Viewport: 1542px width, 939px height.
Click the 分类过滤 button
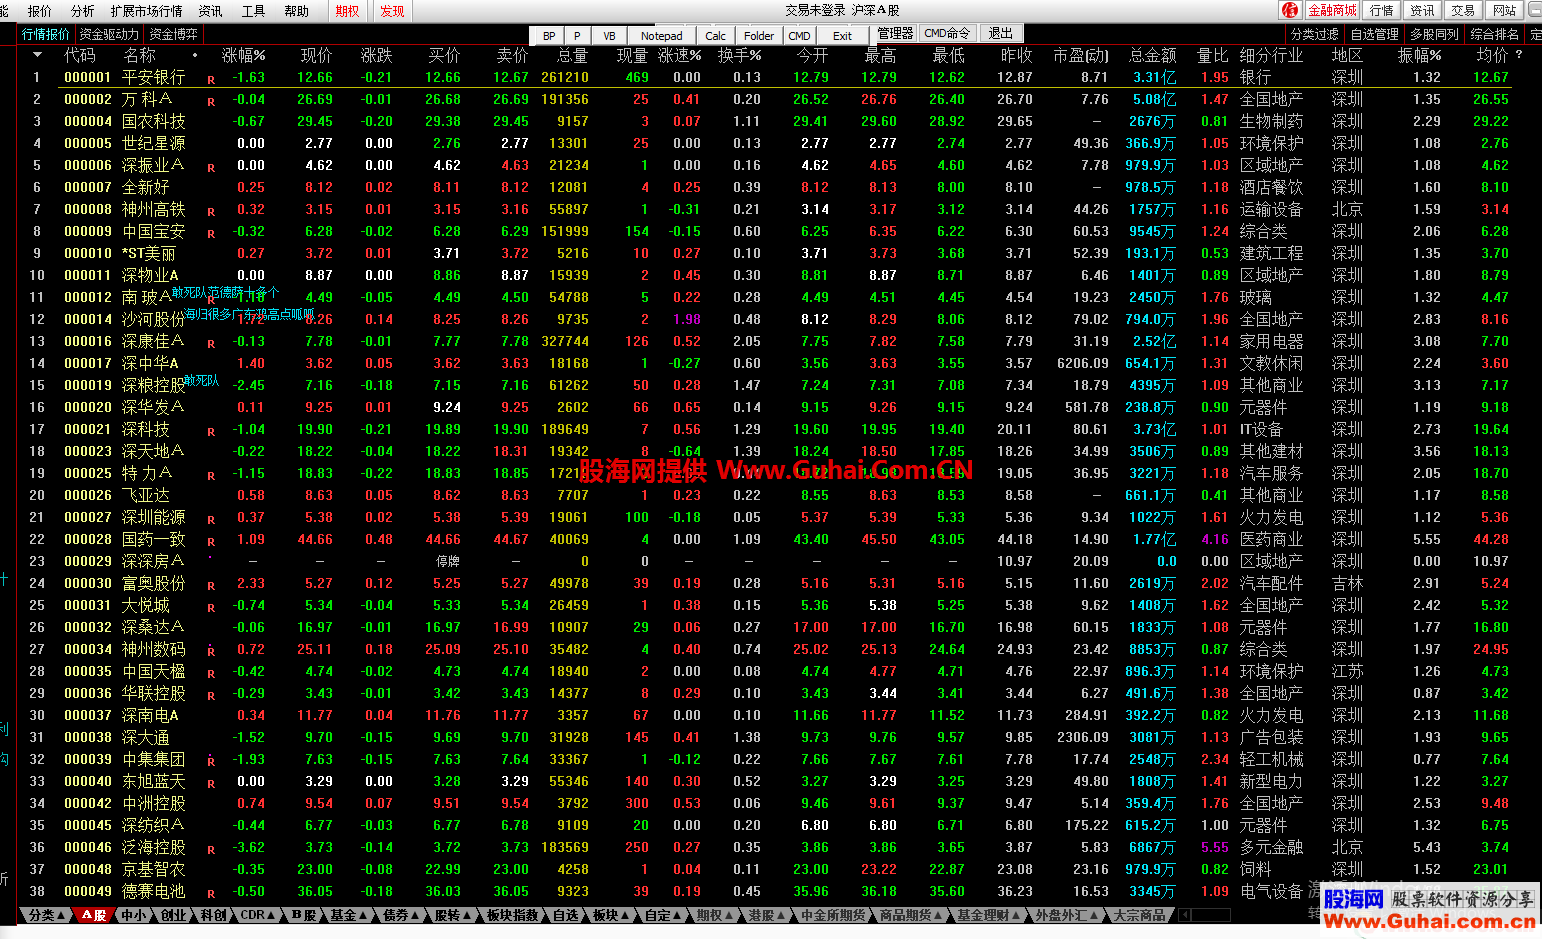(x=1315, y=34)
